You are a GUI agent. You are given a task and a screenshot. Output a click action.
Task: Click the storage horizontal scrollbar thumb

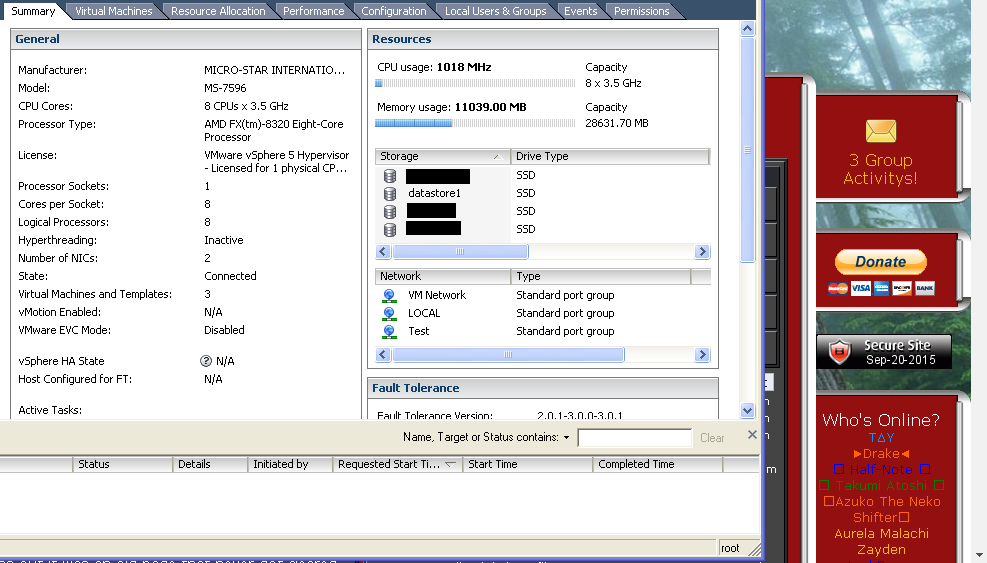460,252
